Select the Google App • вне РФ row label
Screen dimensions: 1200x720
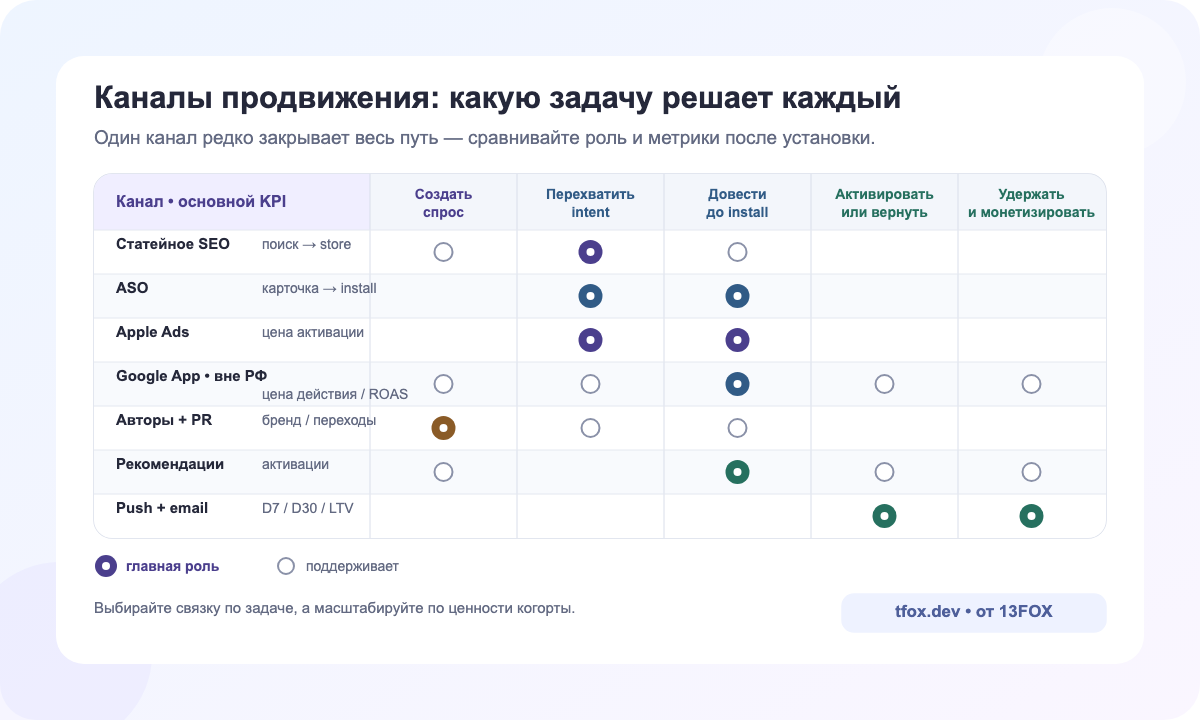coord(192,376)
